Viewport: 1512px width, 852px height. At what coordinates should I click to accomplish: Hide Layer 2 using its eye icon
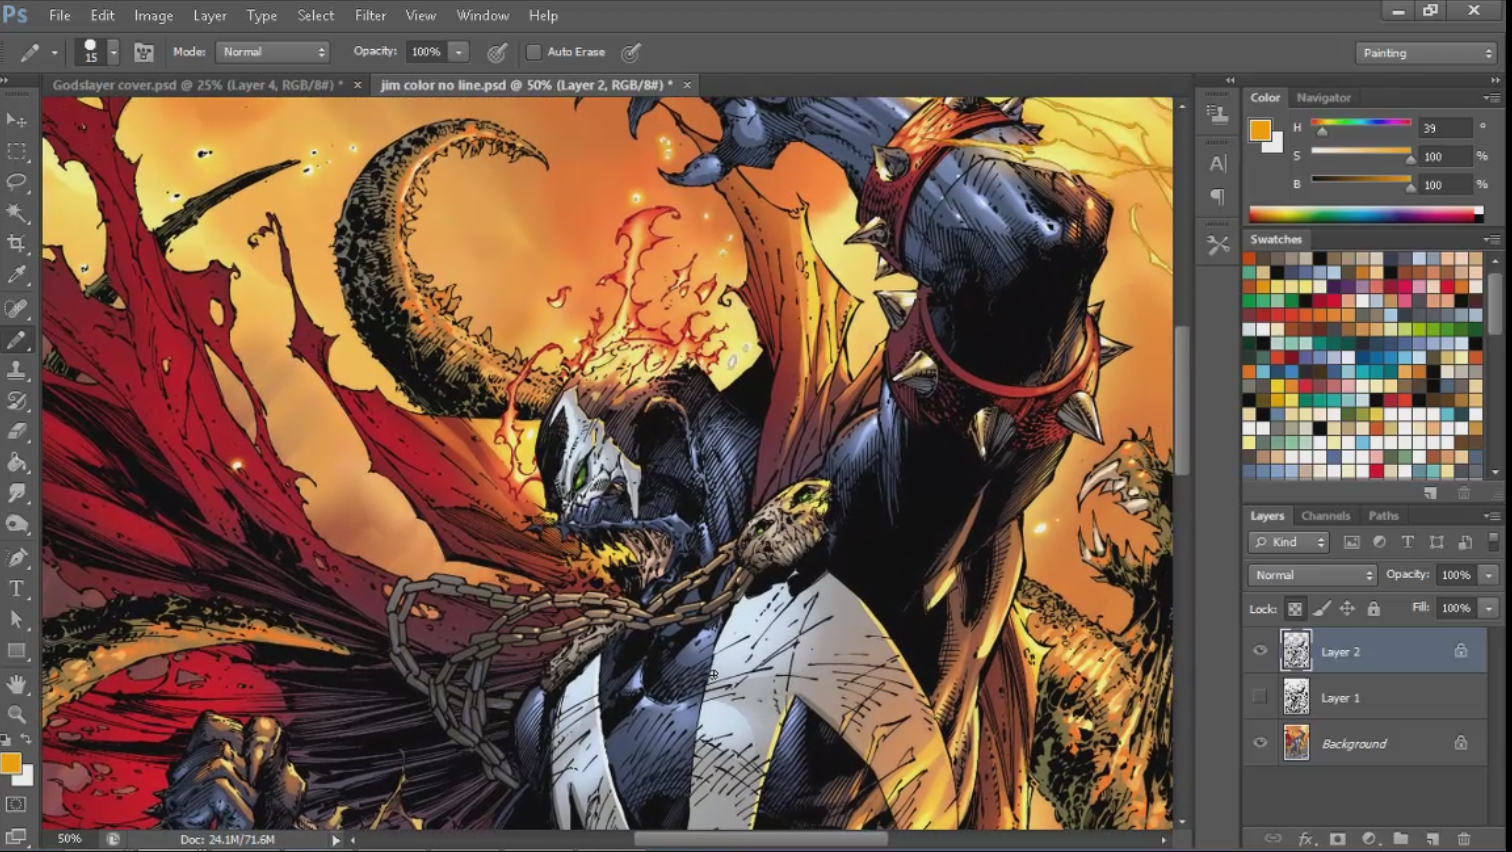1260,651
